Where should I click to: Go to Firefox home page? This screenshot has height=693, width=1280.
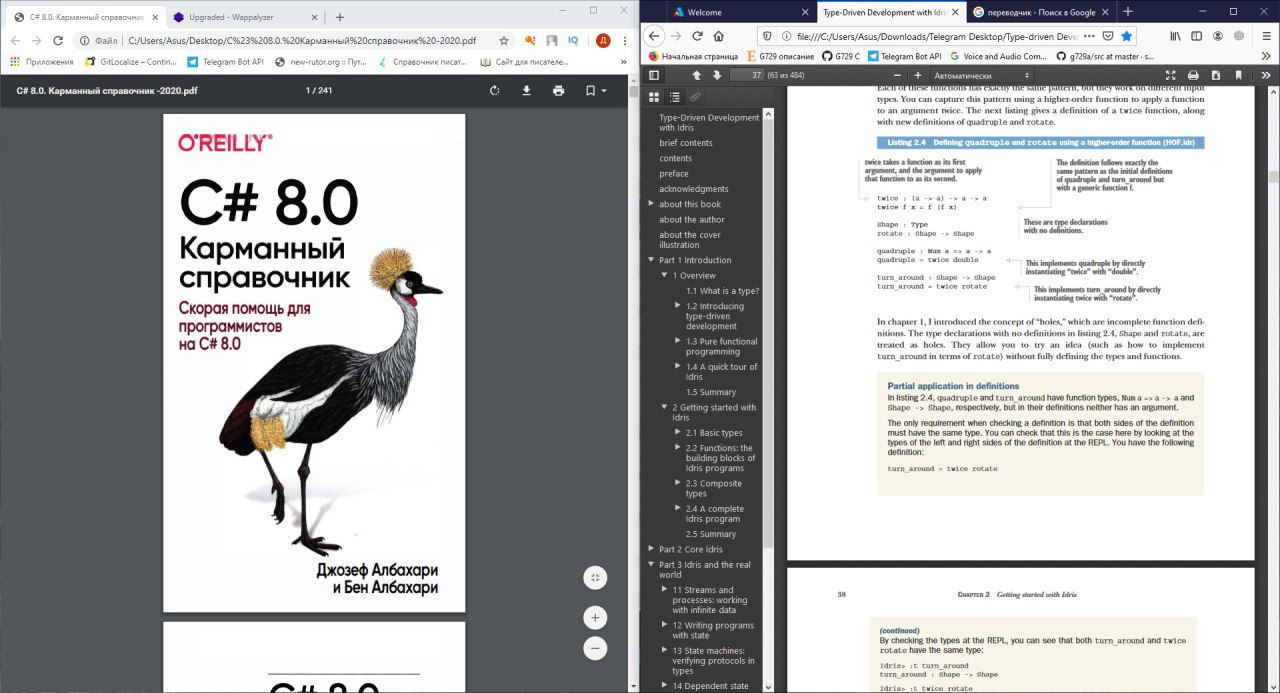[x=720, y=36]
